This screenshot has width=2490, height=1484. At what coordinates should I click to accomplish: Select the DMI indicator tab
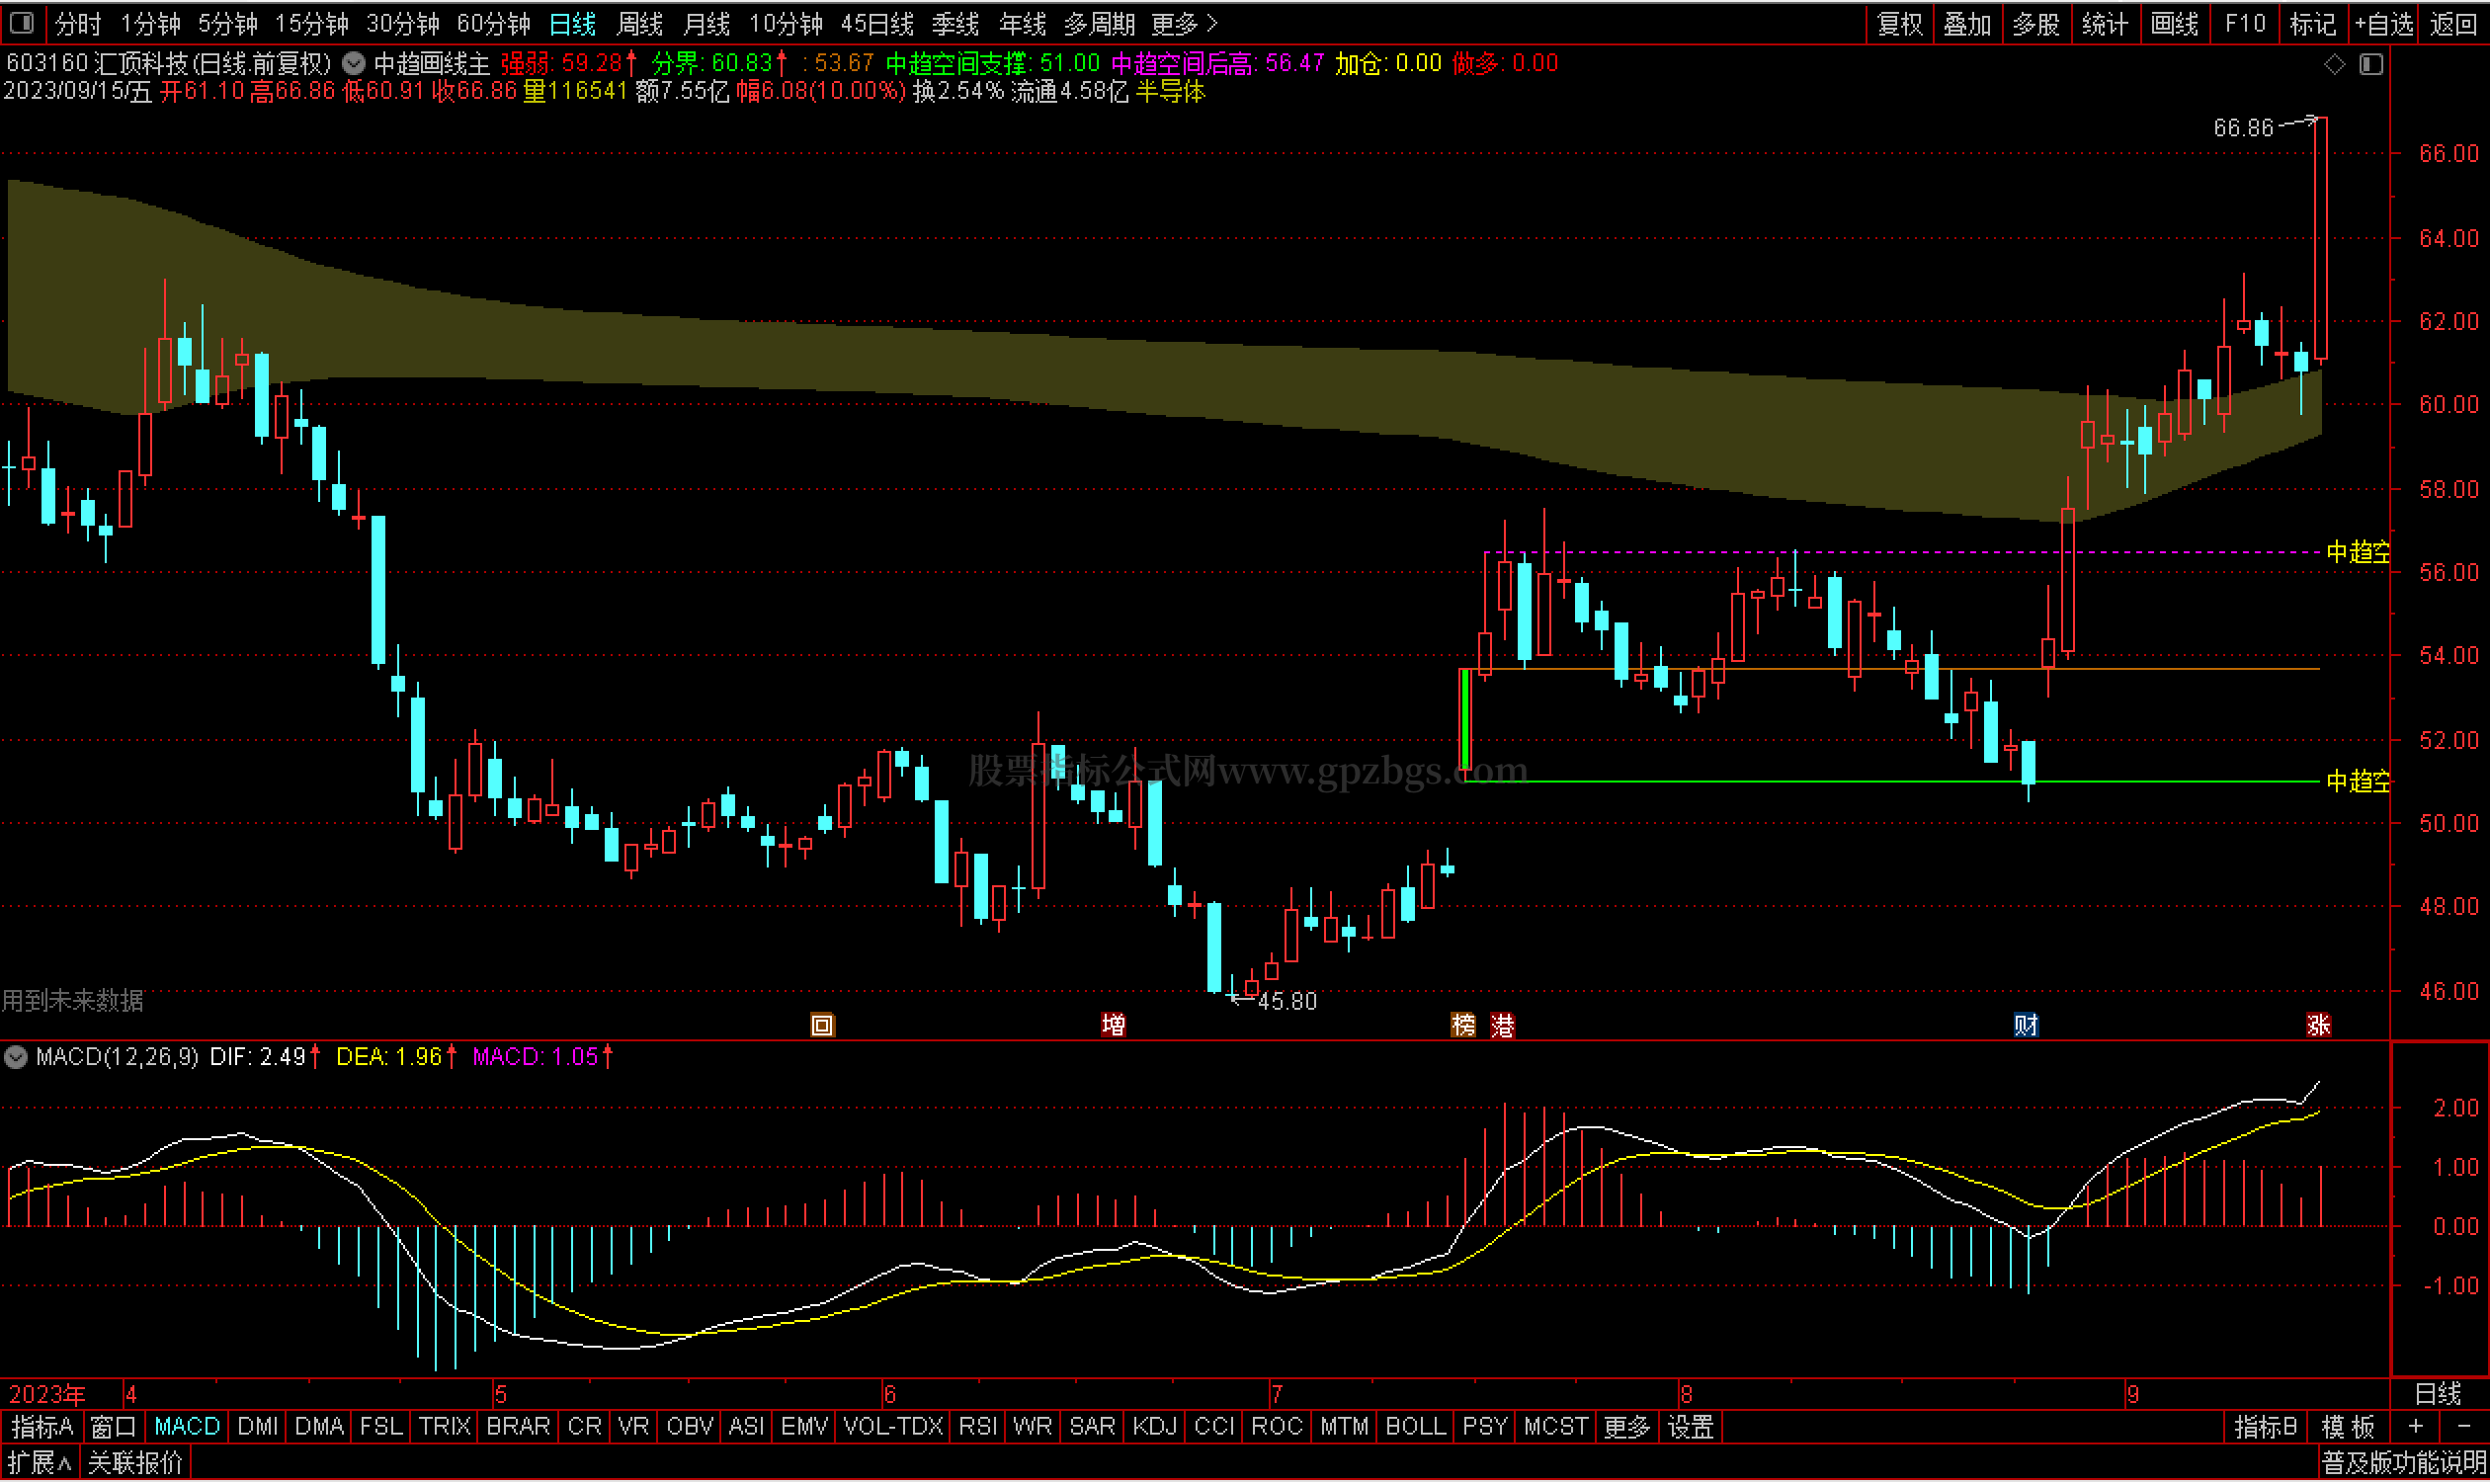[258, 1428]
